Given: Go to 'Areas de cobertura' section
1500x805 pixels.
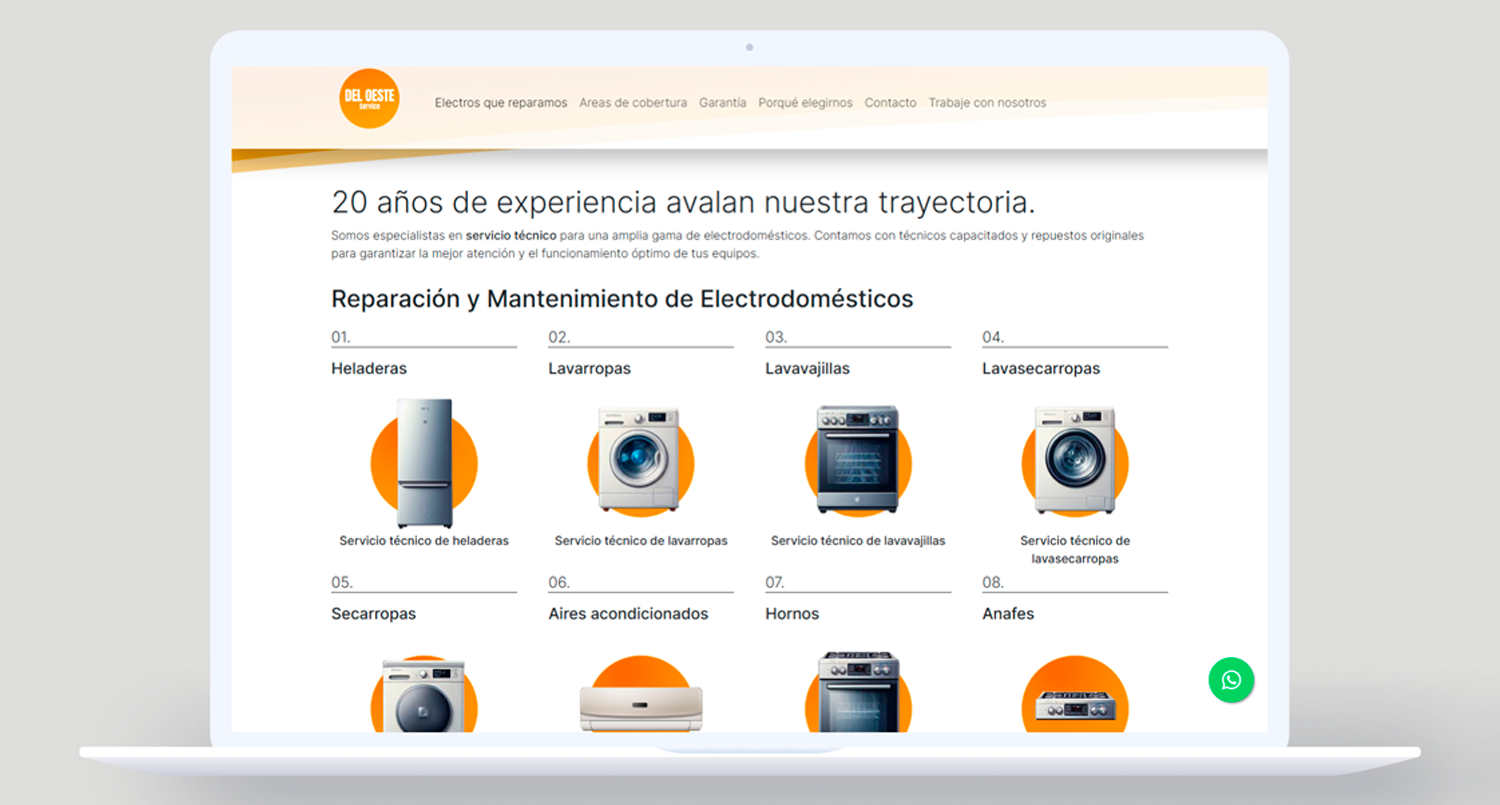Looking at the screenshot, I should (633, 103).
